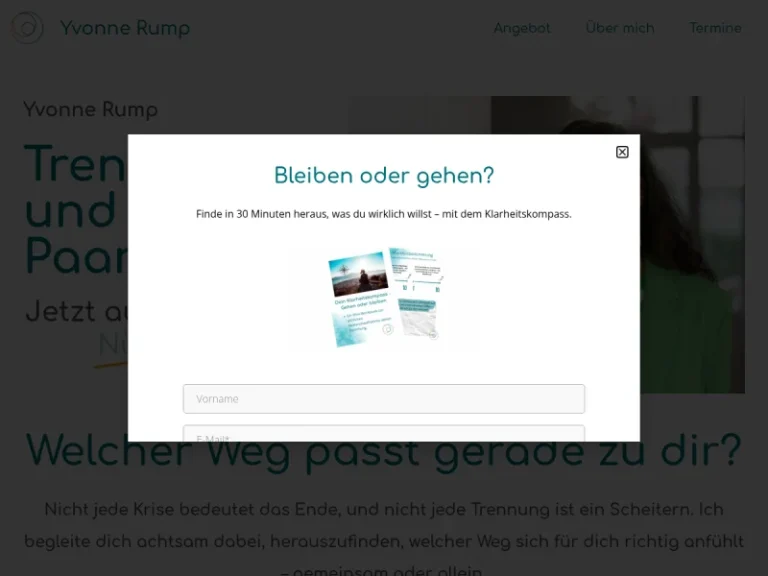Image resolution: width=768 pixels, height=576 pixels.
Task: Click the heading "Welcher Weg passt gerade zu dir?"
Action: click(384, 451)
